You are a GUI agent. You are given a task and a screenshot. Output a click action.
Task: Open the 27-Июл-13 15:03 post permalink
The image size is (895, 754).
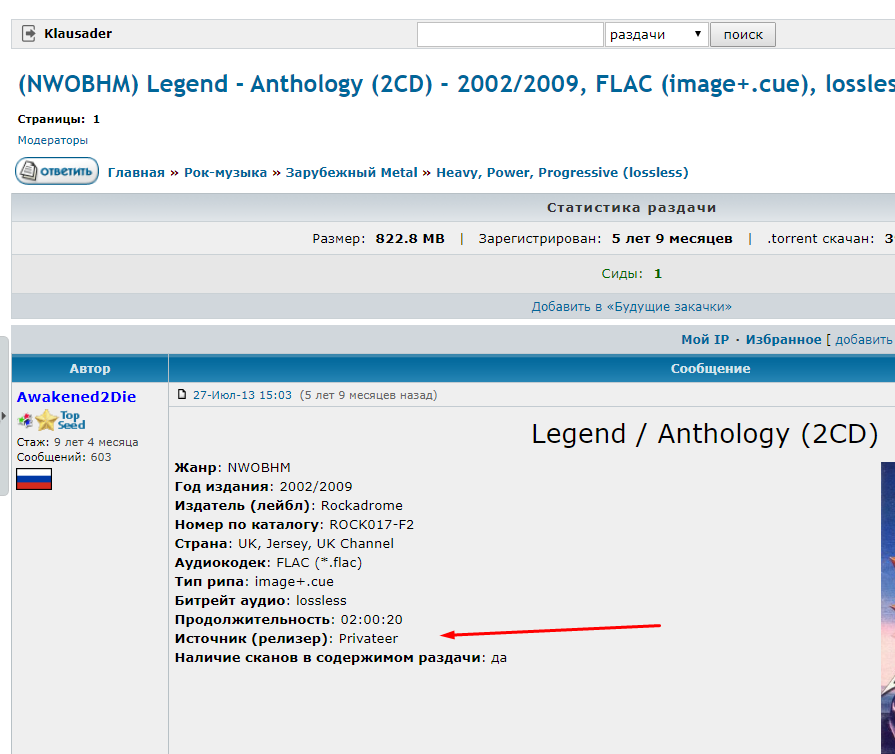click(x=242, y=395)
